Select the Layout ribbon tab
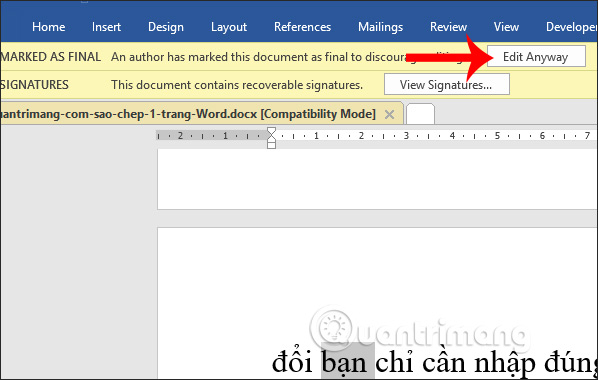The width and height of the screenshot is (598, 380). pyautogui.click(x=229, y=27)
